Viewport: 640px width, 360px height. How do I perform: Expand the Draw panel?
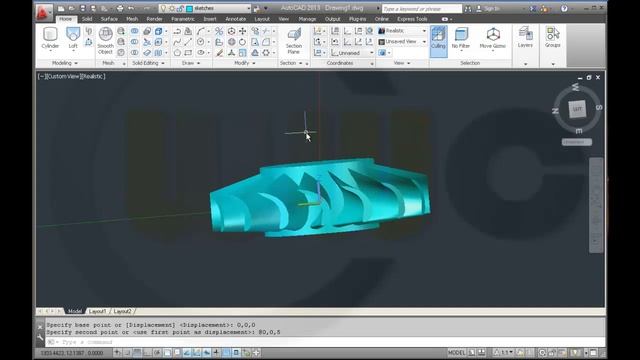click(x=191, y=63)
